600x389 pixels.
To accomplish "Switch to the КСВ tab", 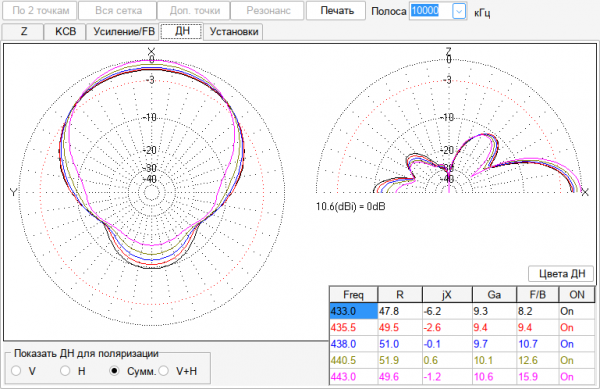I will pos(65,31).
